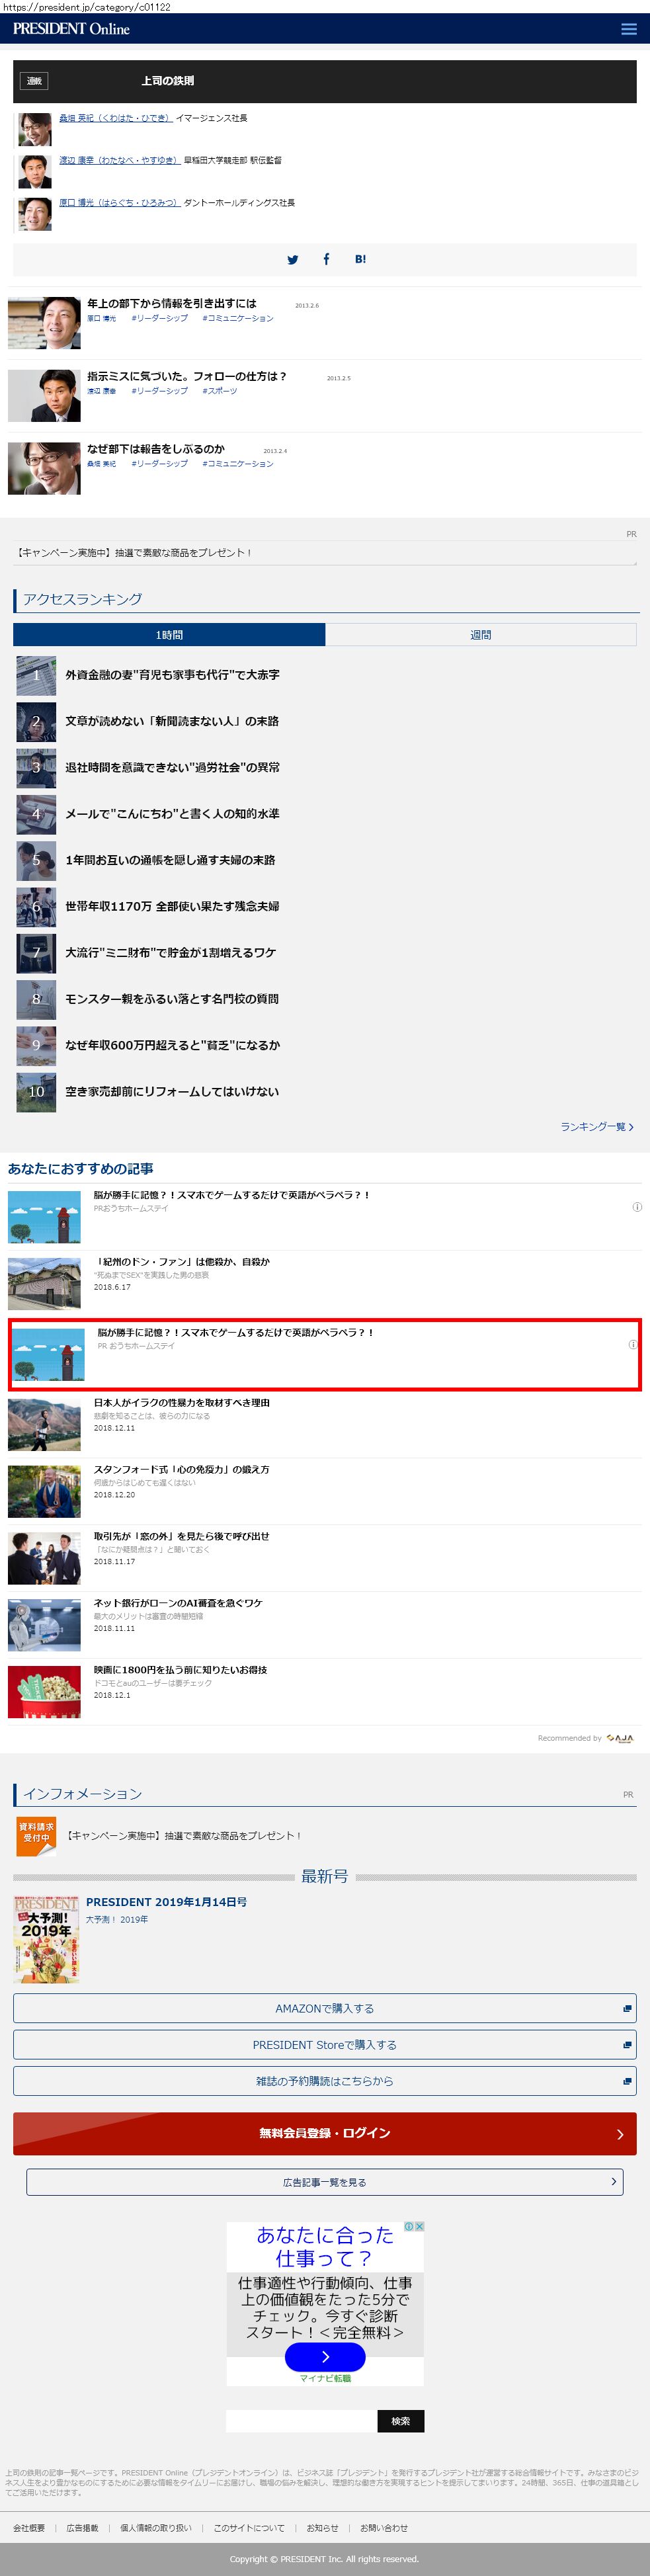Click PRESIDENT Storeで購入する button

click(325, 2044)
